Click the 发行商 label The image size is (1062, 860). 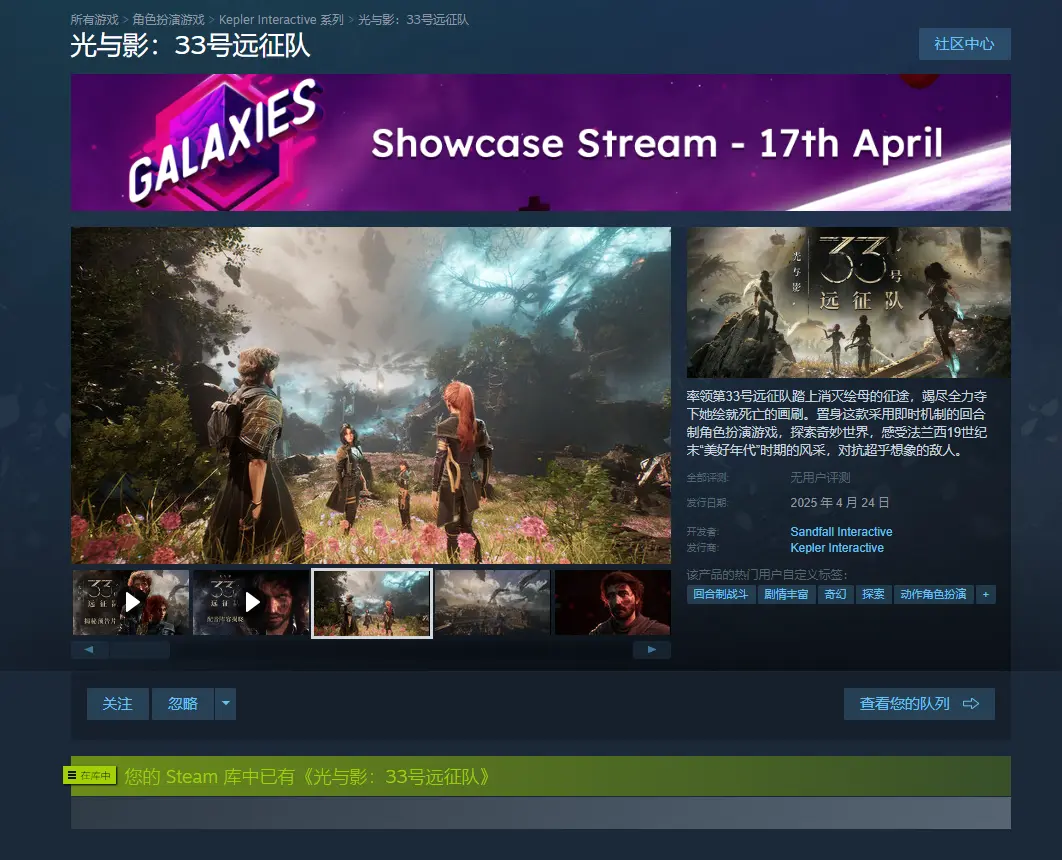[702, 548]
